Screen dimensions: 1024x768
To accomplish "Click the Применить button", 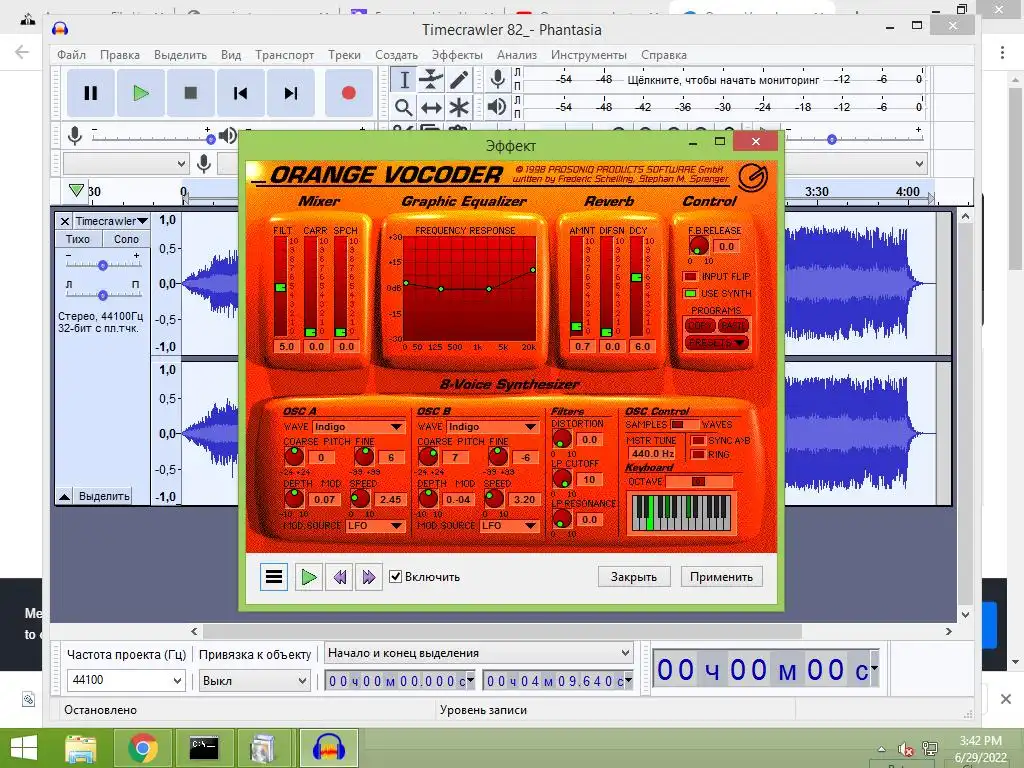I will tap(721, 577).
